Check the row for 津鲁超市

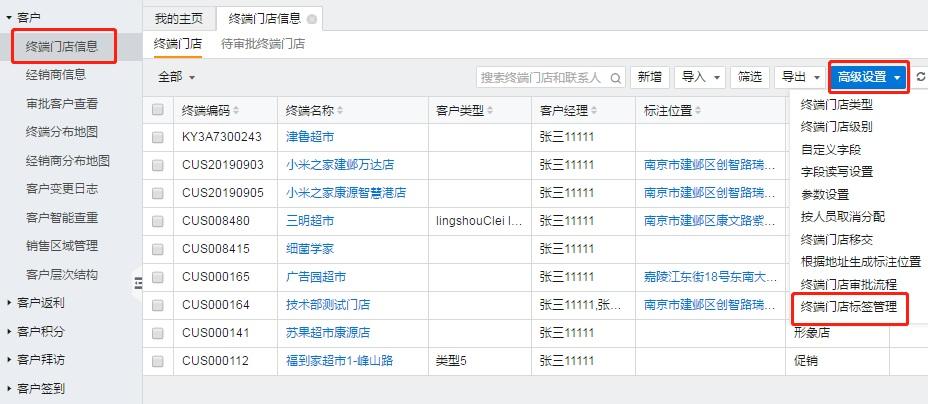[157, 137]
